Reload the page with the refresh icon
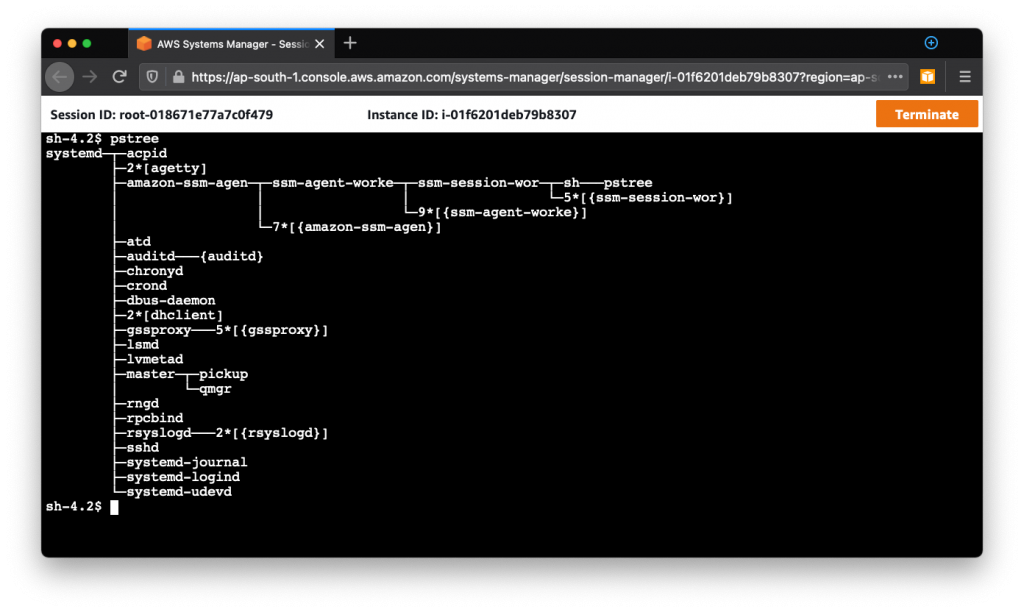This screenshot has width=1024, height=612. coord(119,77)
